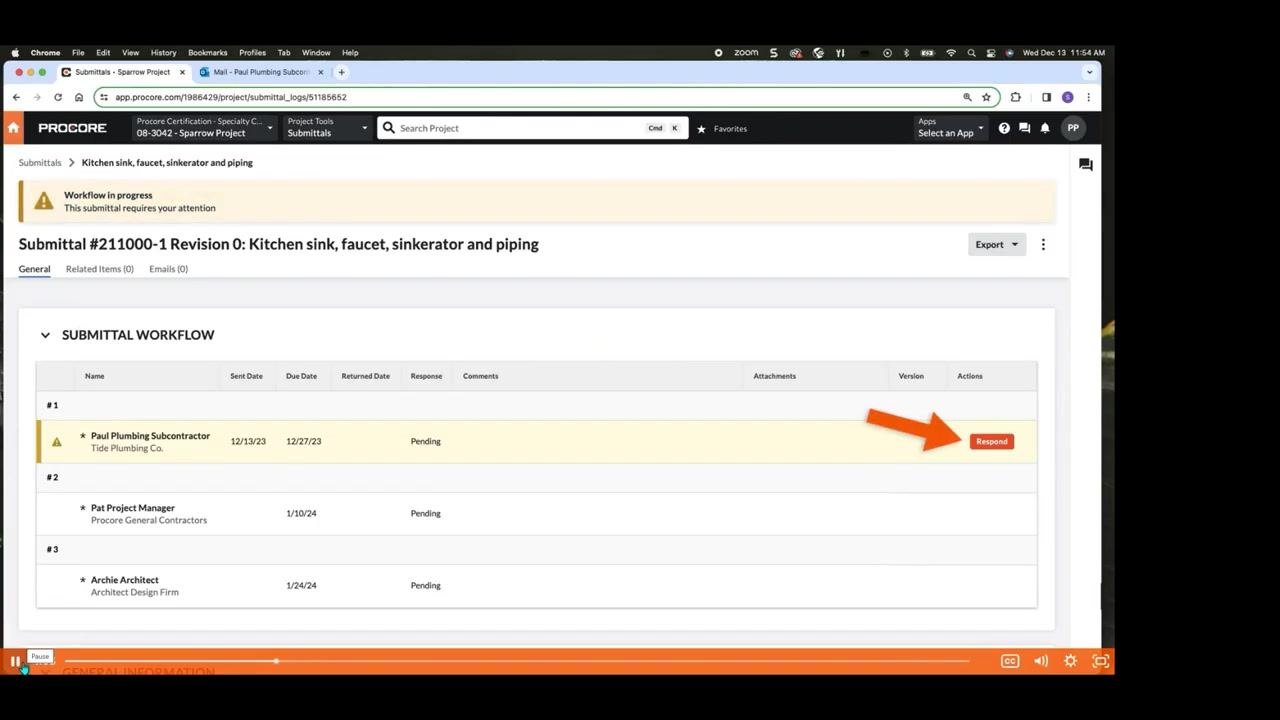Mute the video volume icon

(1041, 661)
